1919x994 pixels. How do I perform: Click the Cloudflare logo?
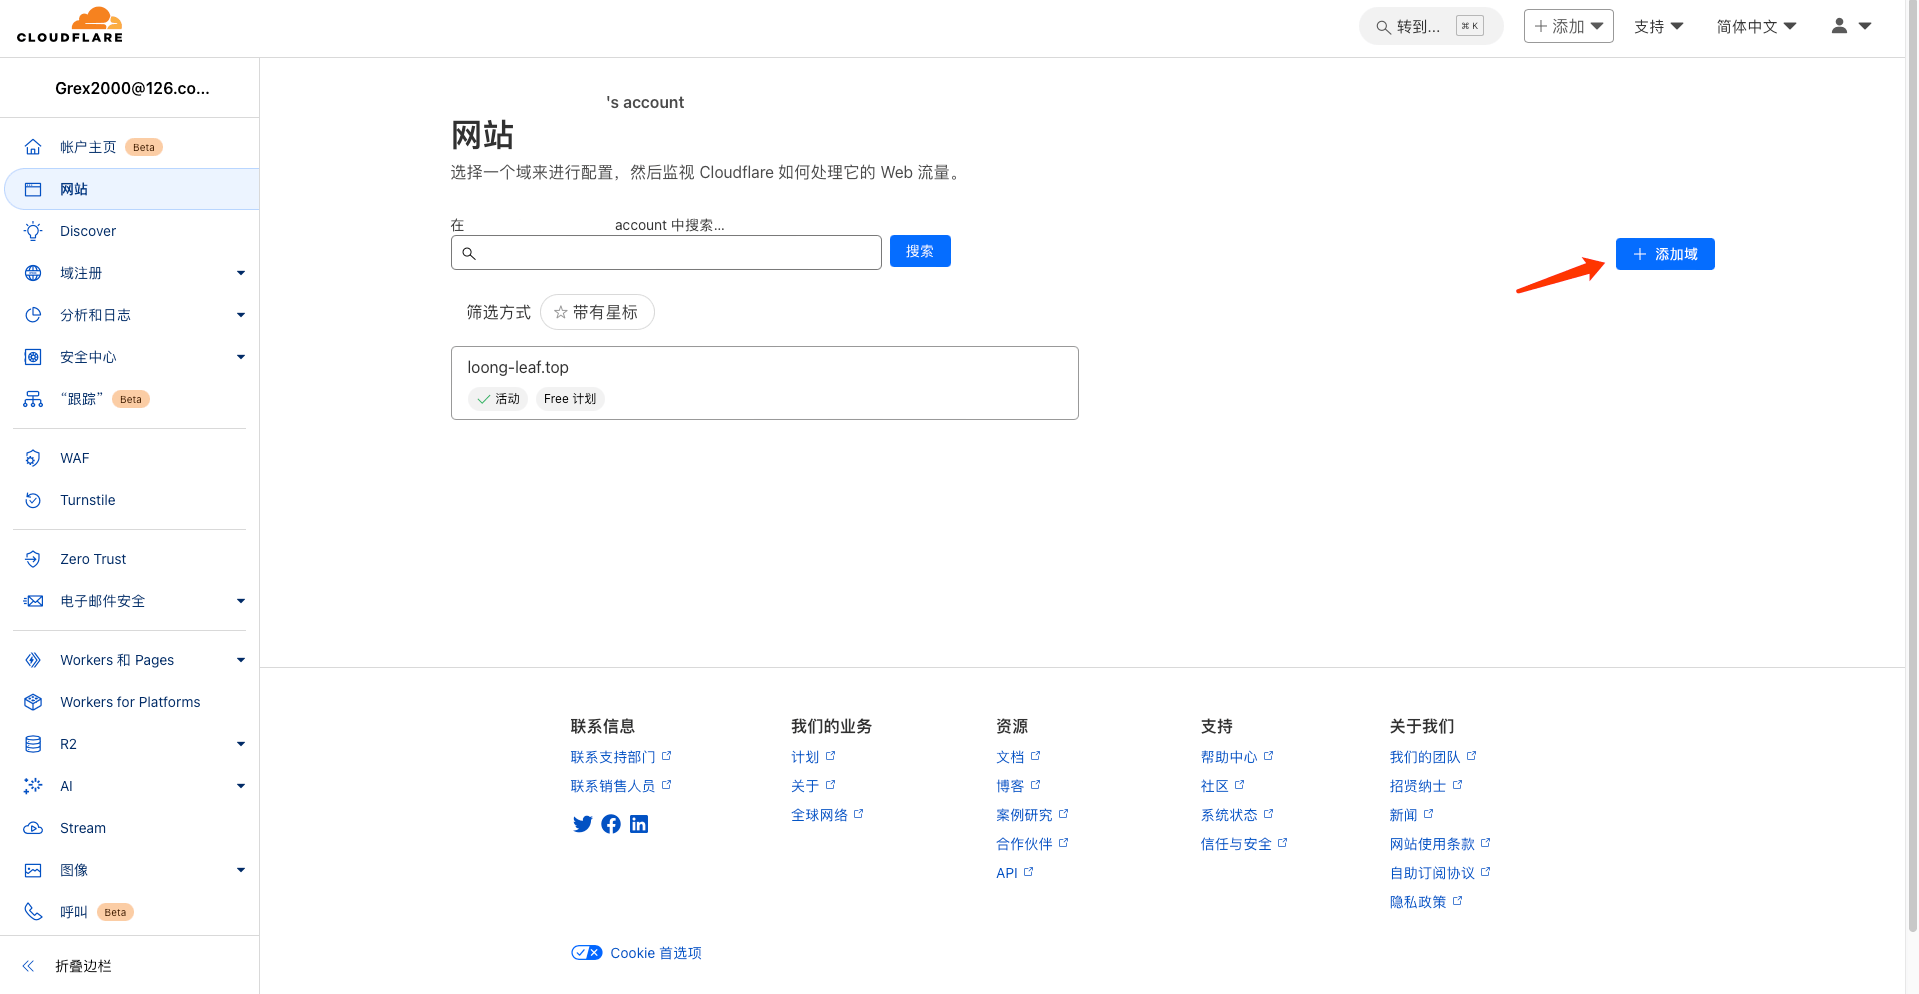click(x=70, y=25)
